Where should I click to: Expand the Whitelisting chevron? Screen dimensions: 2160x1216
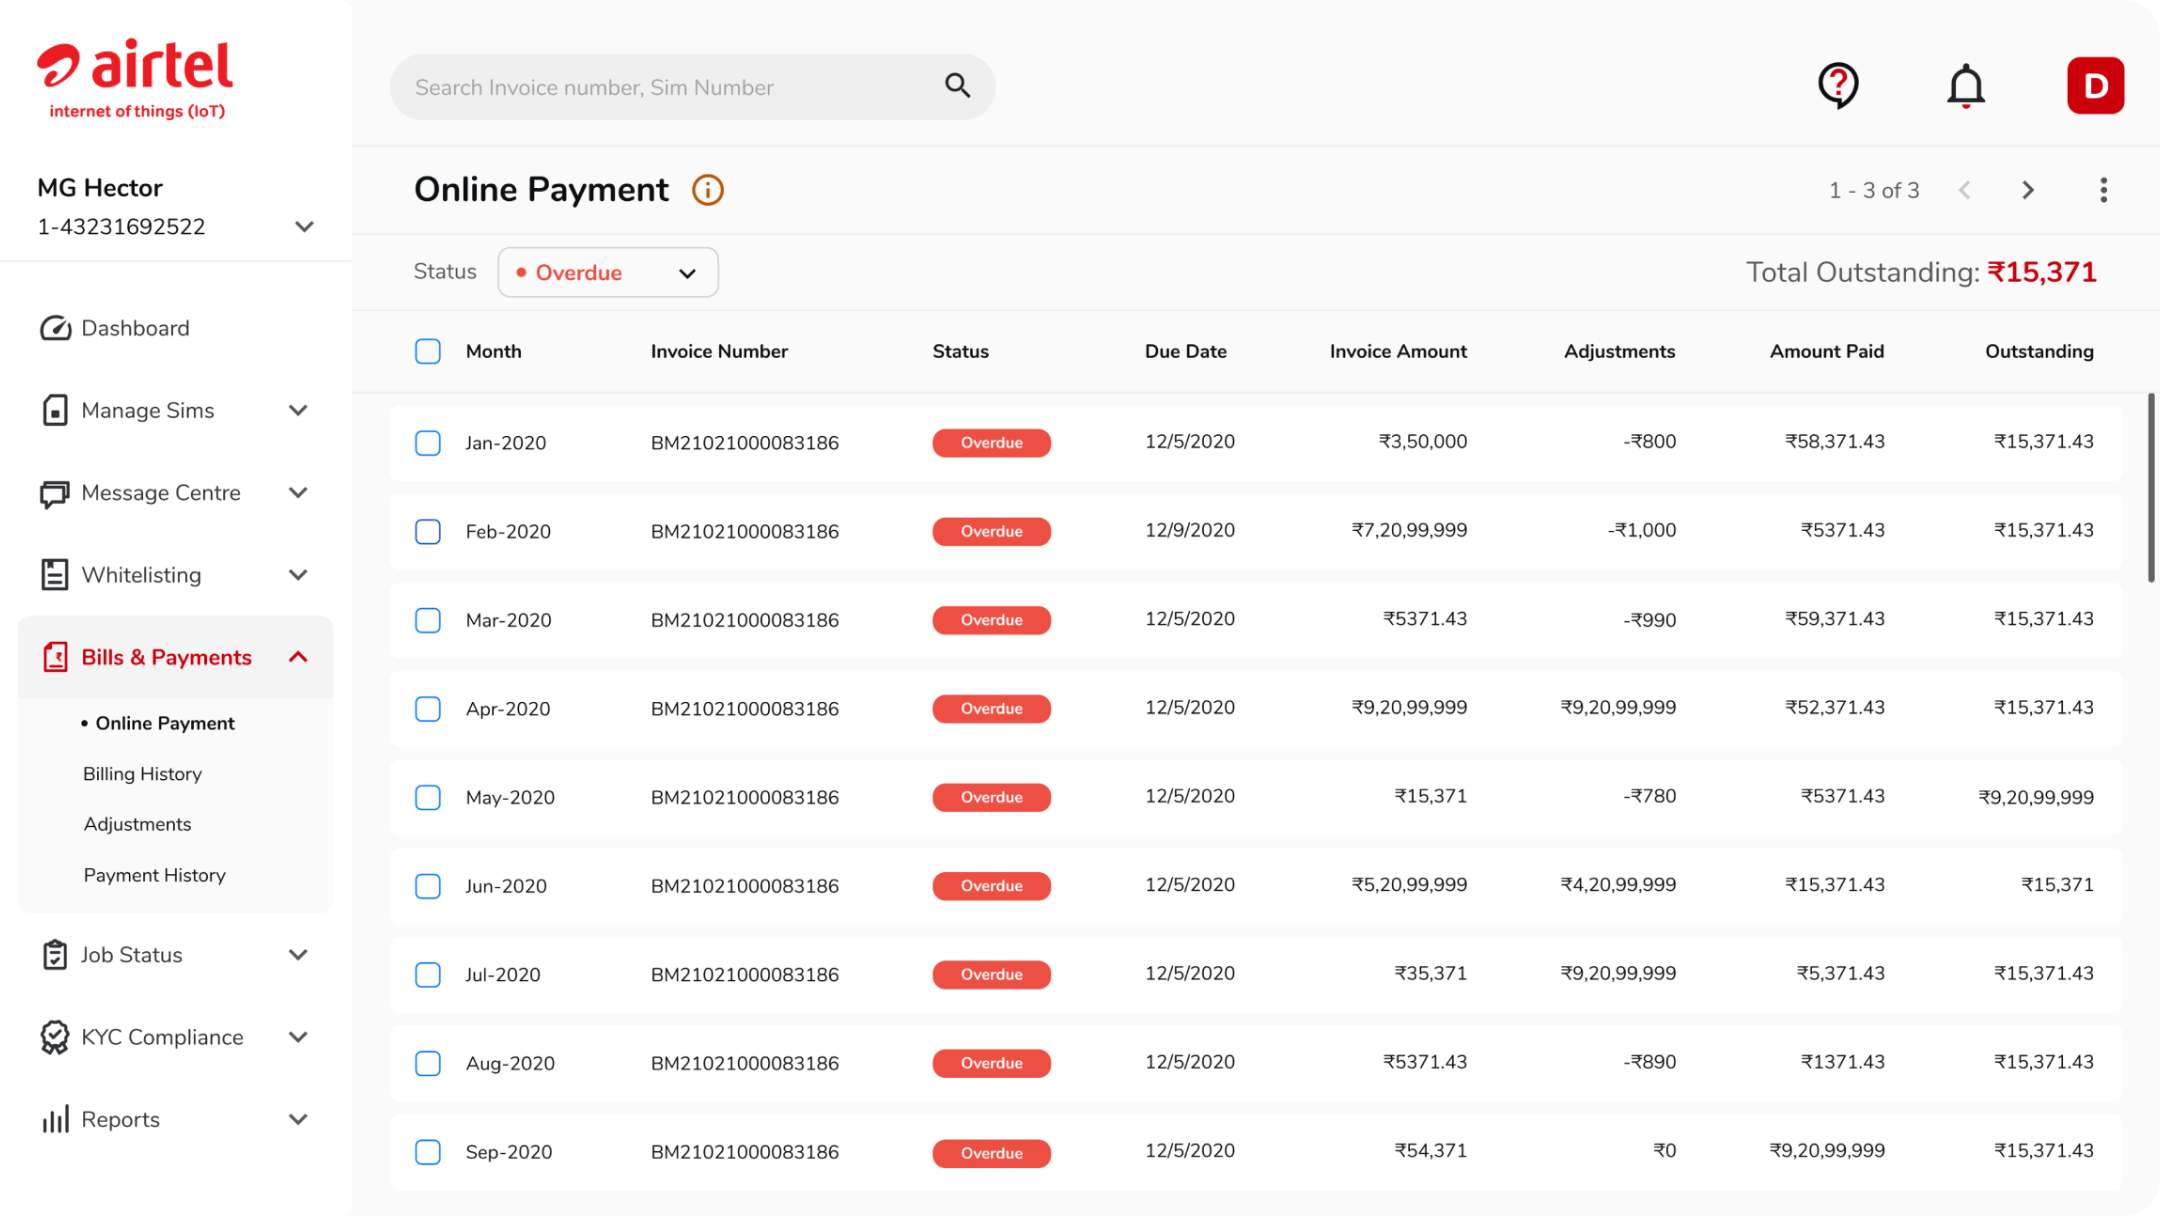(x=298, y=575)
